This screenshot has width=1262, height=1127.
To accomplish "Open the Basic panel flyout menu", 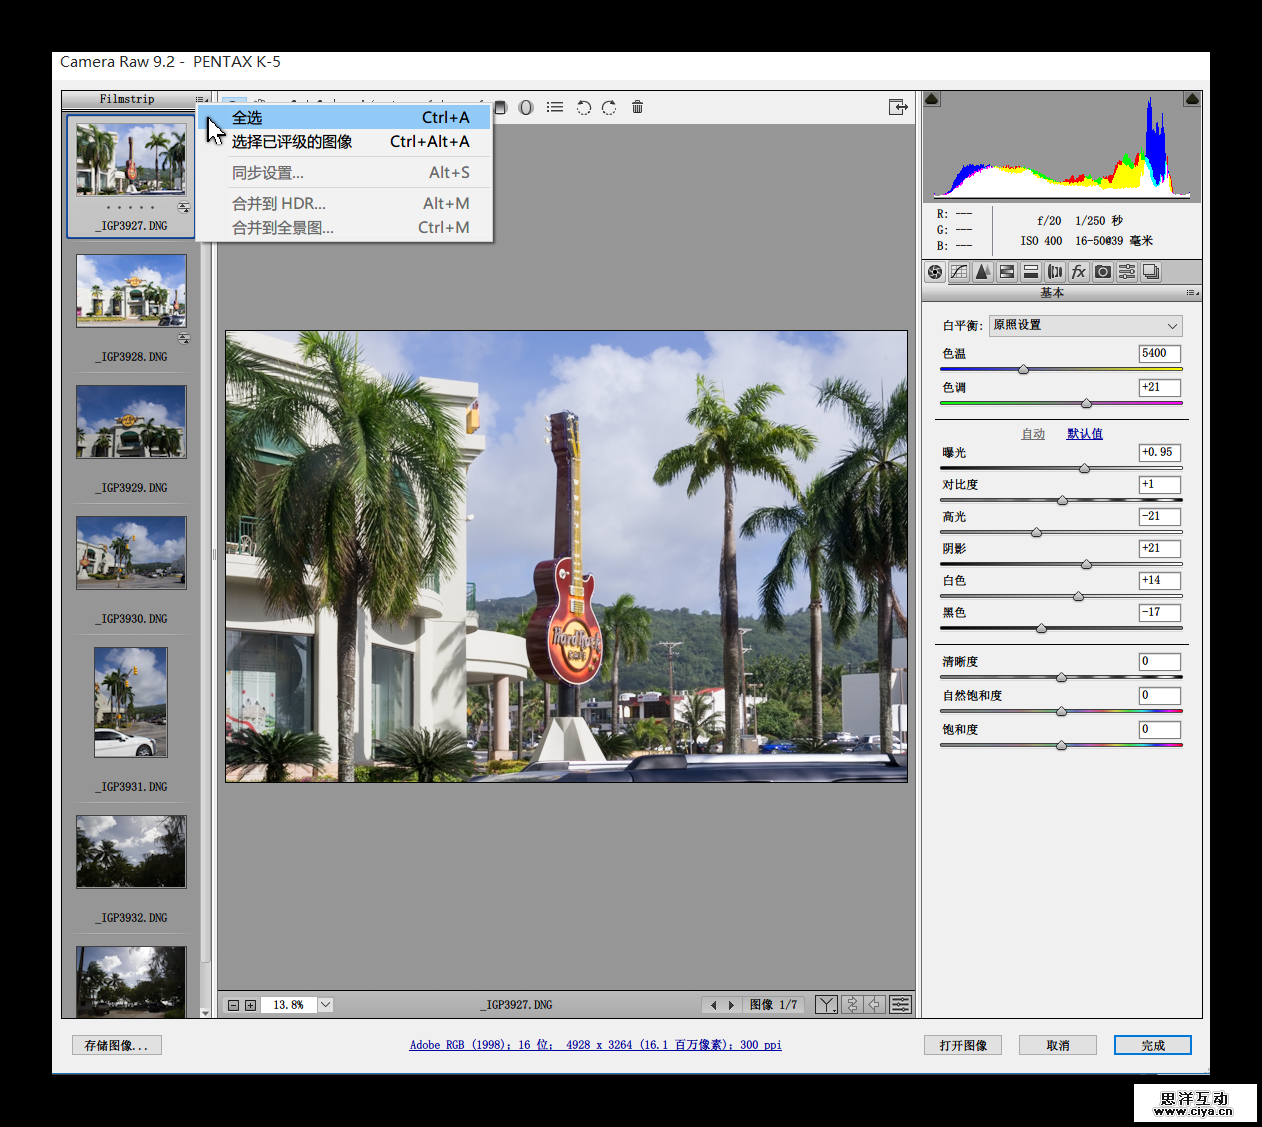I will point(1192,293).
